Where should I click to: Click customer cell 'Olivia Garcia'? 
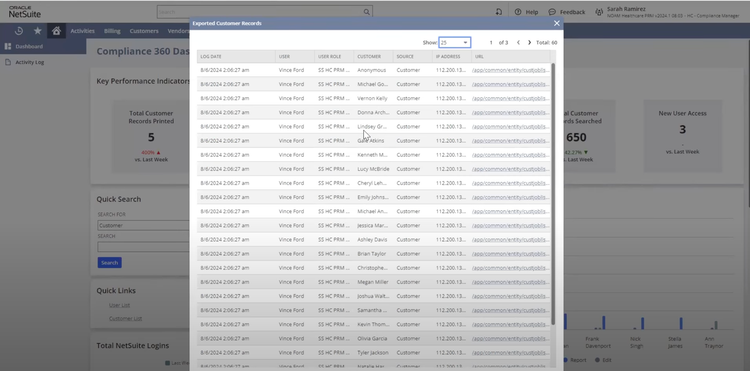click(372, 338)
